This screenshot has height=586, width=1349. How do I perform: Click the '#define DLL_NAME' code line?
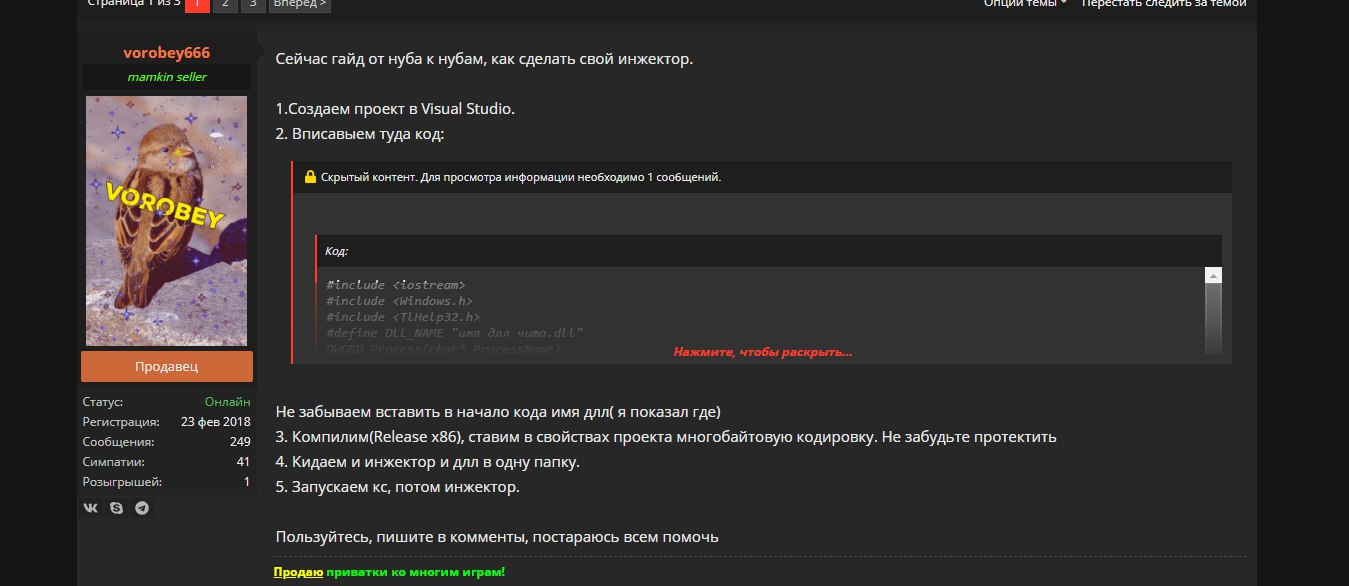[x=454, y=333]
